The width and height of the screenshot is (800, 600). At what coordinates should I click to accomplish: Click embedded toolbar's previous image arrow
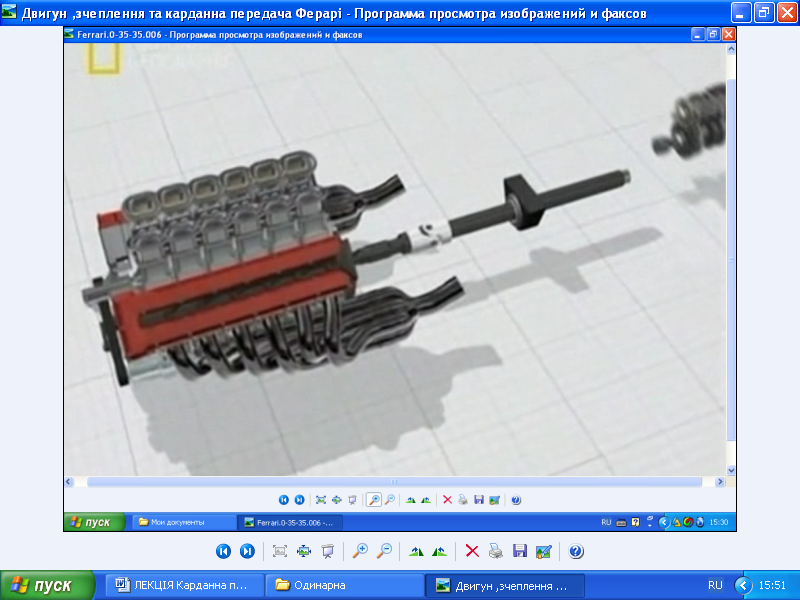(284, 500)
